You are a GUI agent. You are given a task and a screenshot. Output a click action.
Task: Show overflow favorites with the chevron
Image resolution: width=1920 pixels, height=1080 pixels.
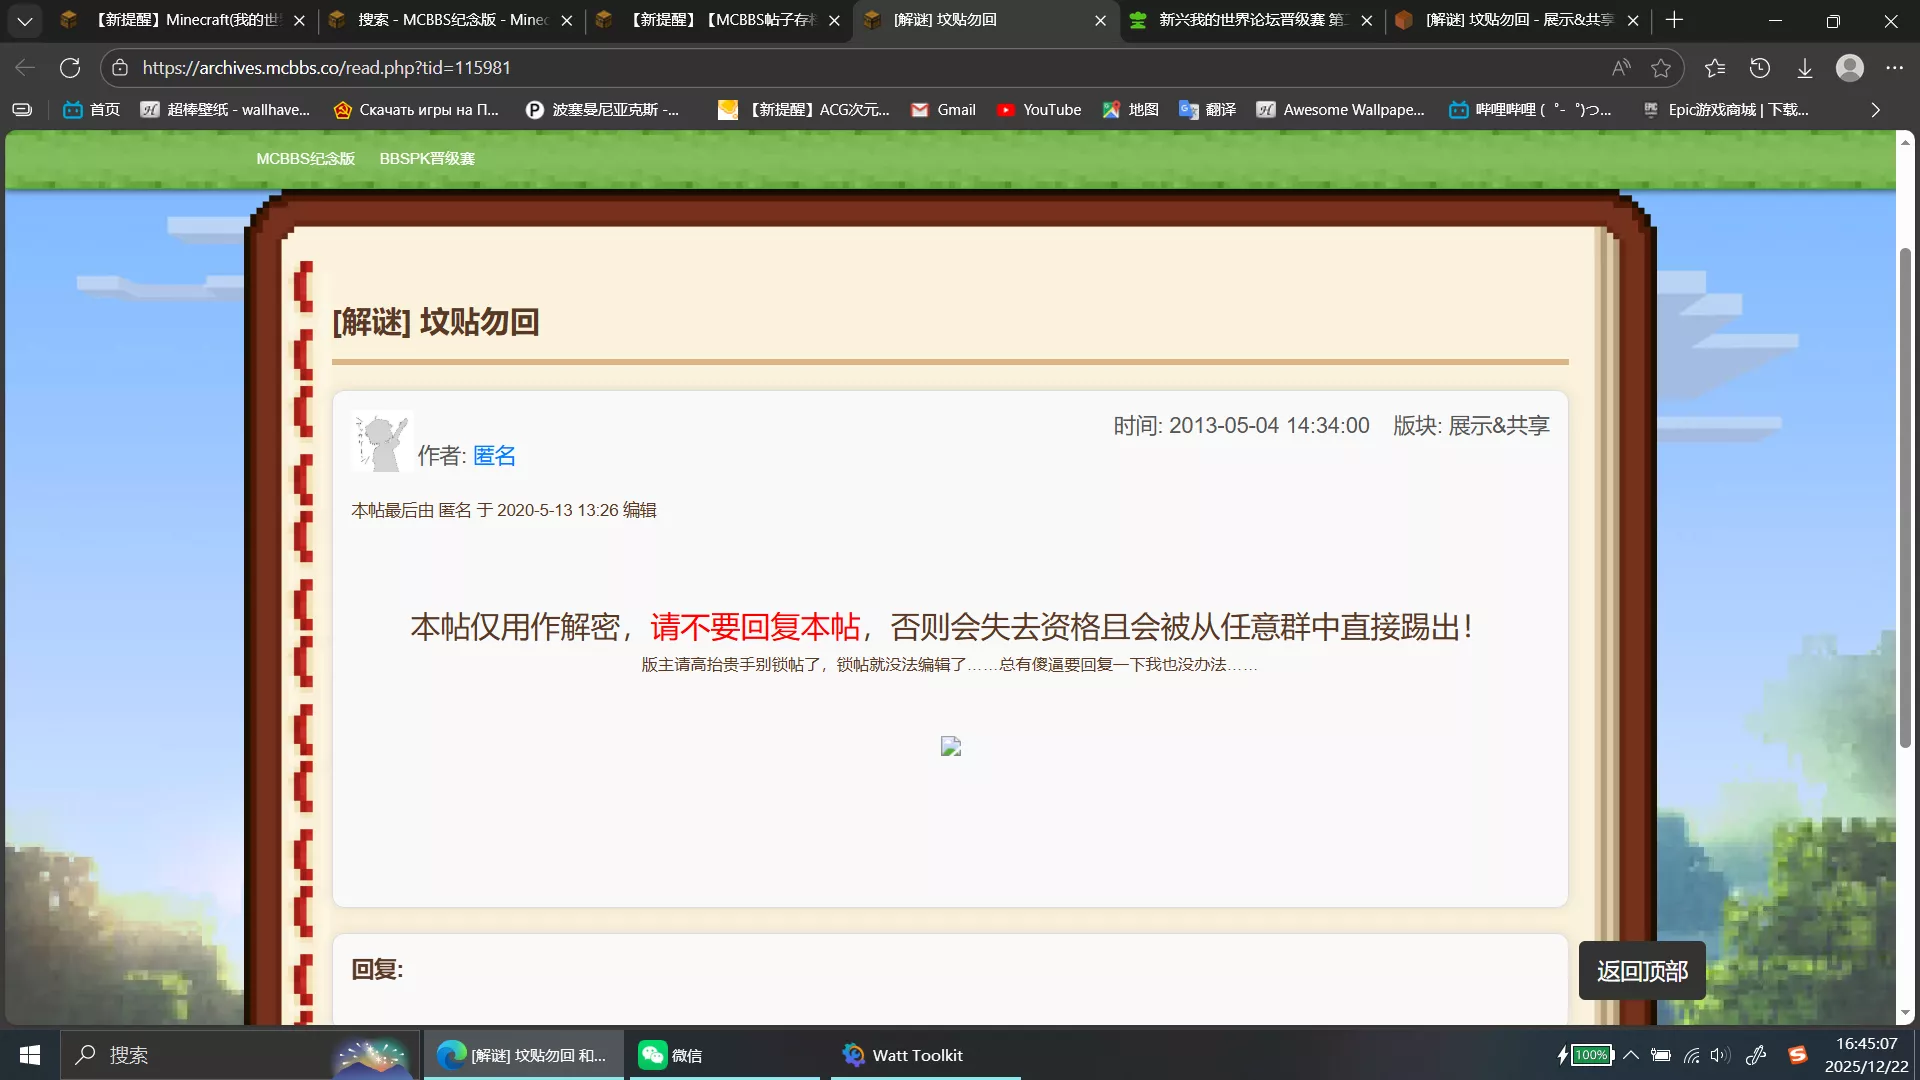click(1874, 110)
